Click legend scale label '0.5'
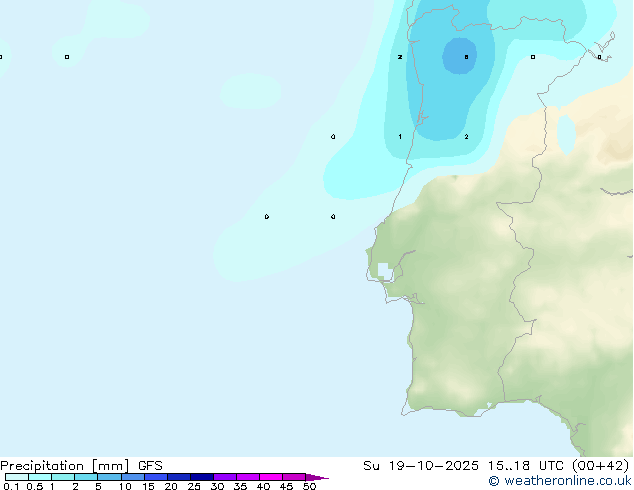634x490 pixels. pos(35,486)
